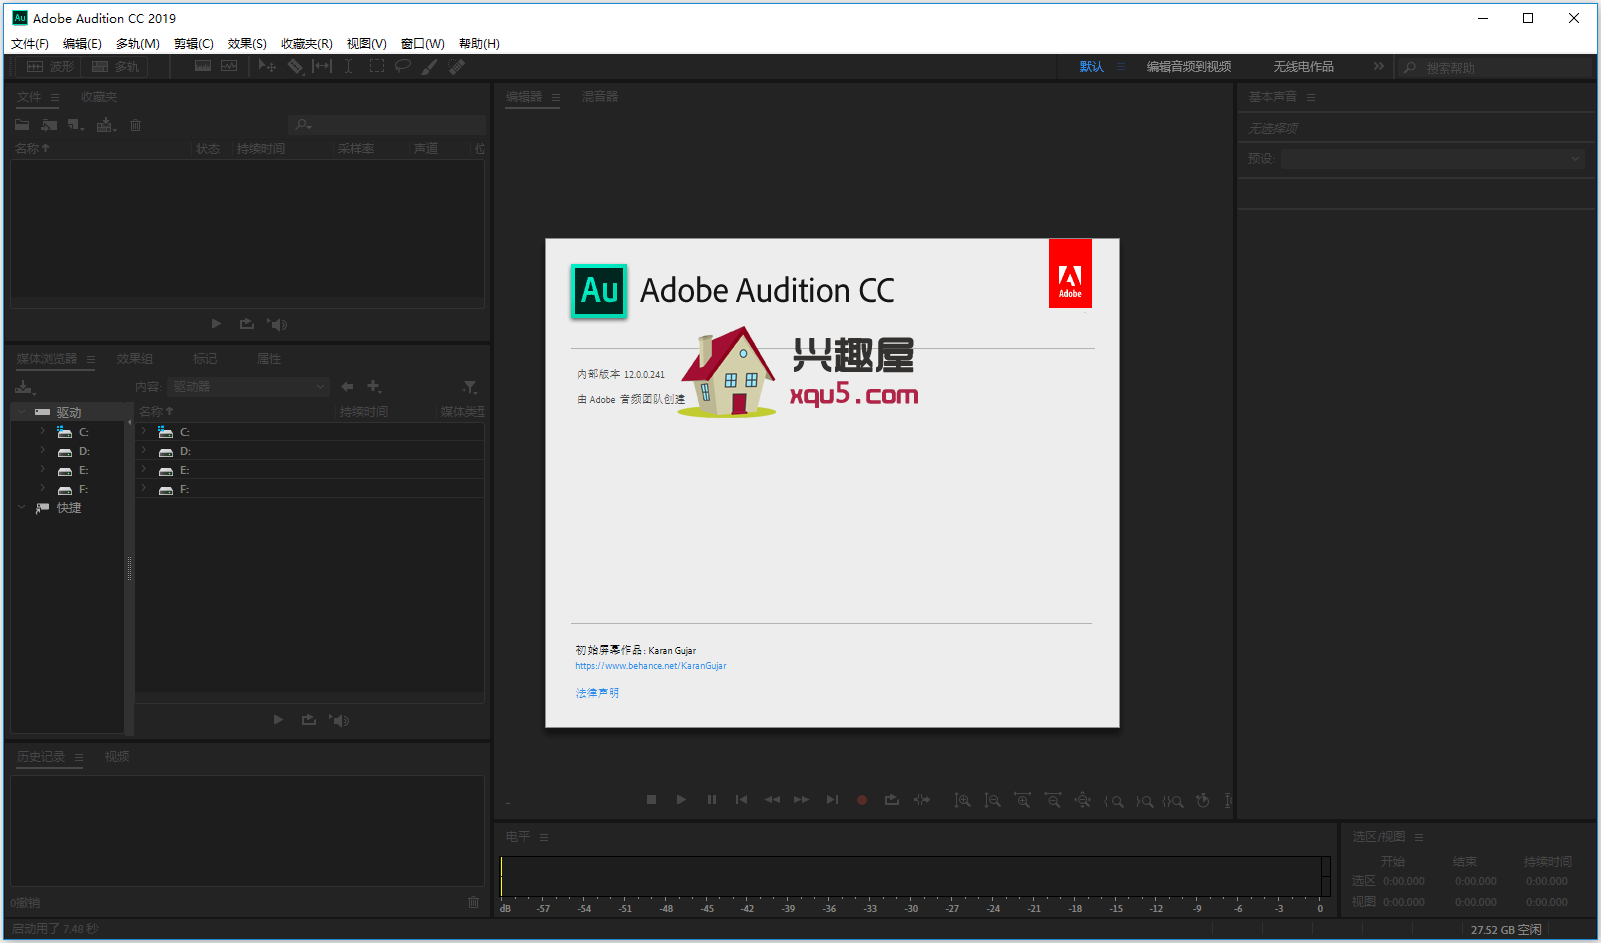
Task: Expand D: drive in left tree
Action: 43,450
